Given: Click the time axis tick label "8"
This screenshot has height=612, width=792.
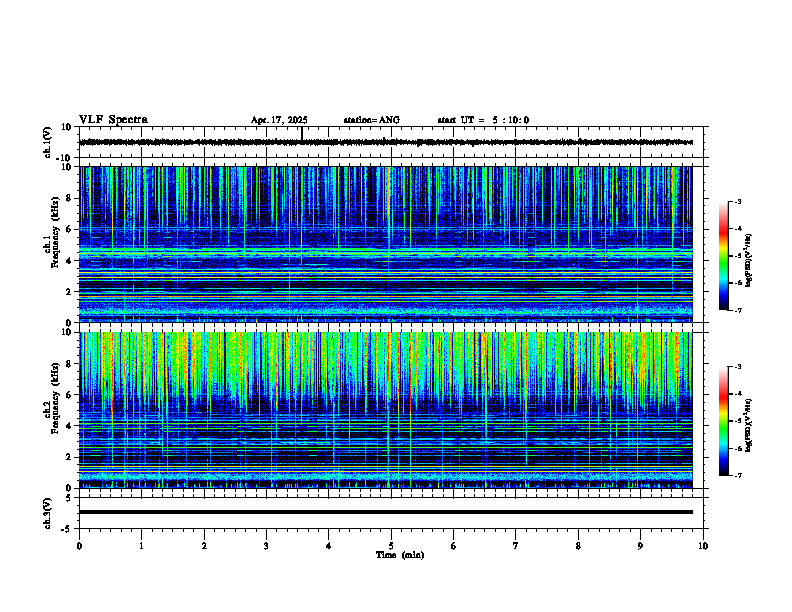Looking at the screenshot, I should click(578, 546).
